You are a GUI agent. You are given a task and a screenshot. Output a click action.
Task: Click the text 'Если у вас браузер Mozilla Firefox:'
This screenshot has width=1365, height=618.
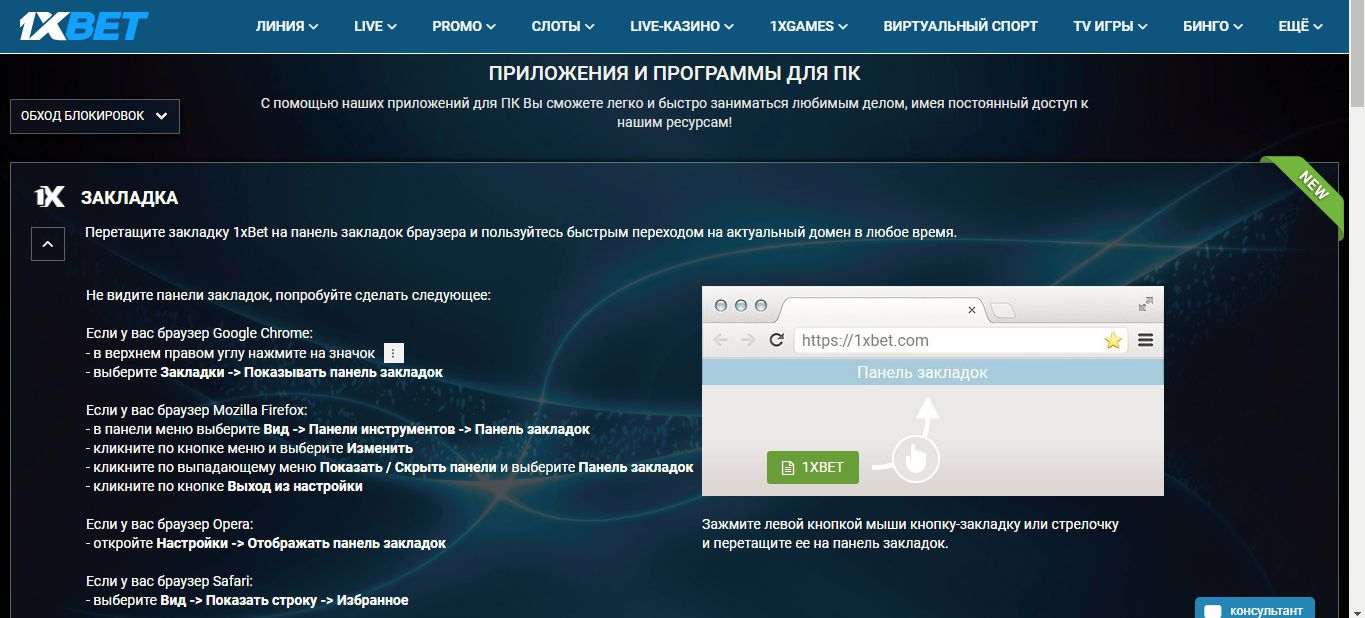197,410
